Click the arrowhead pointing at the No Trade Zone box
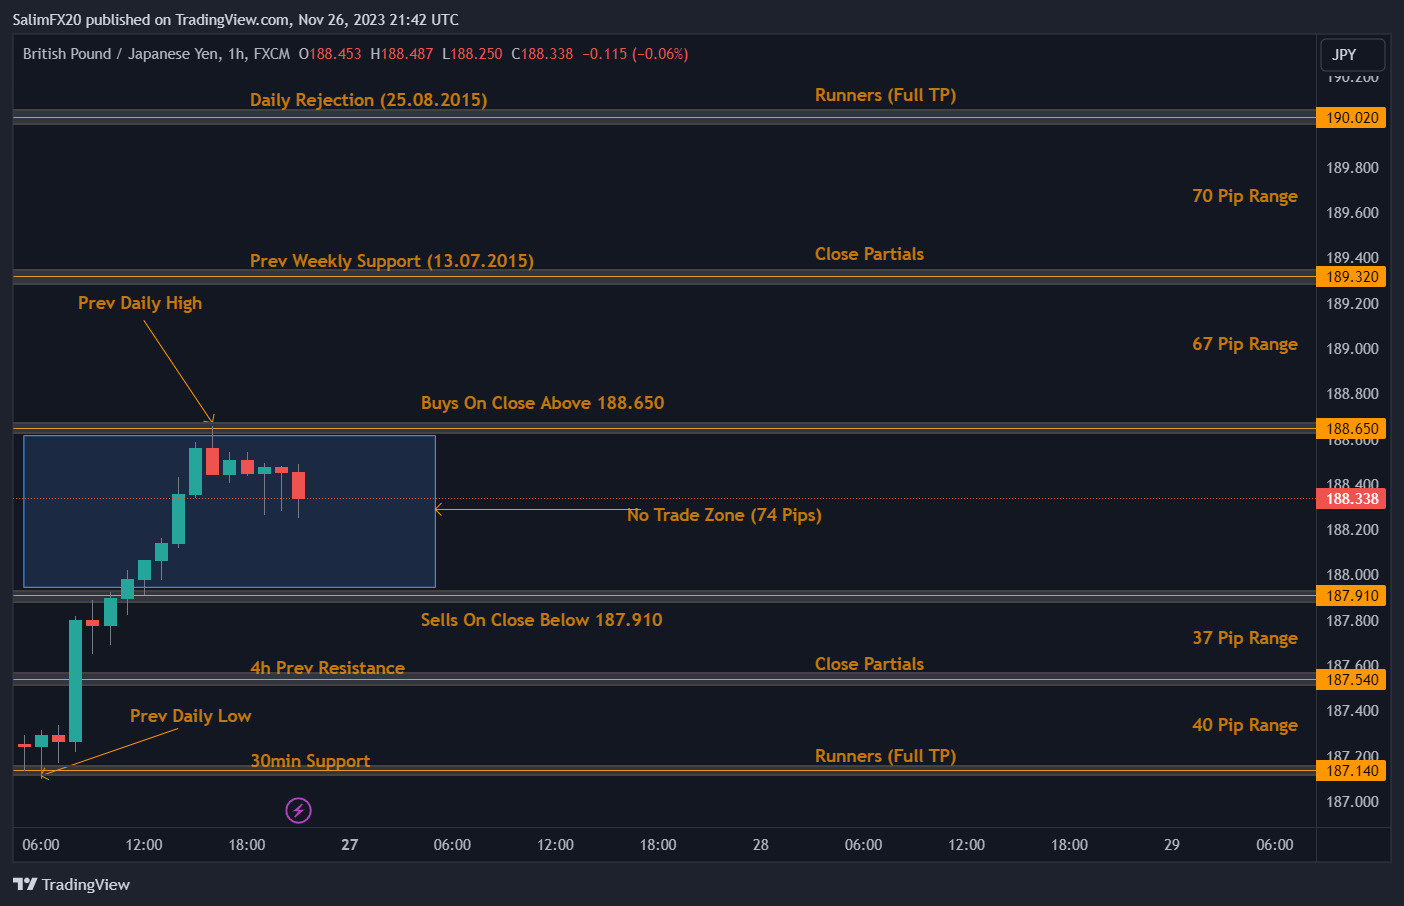Viewport: 1404px width, 906px height. pyautogui.click(x=439, y=510)
